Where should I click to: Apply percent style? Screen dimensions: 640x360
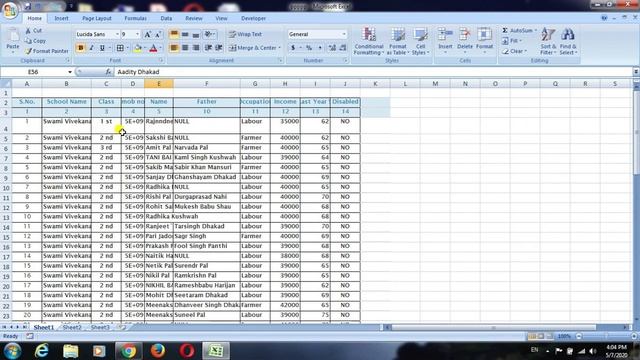tap(309, 48)
